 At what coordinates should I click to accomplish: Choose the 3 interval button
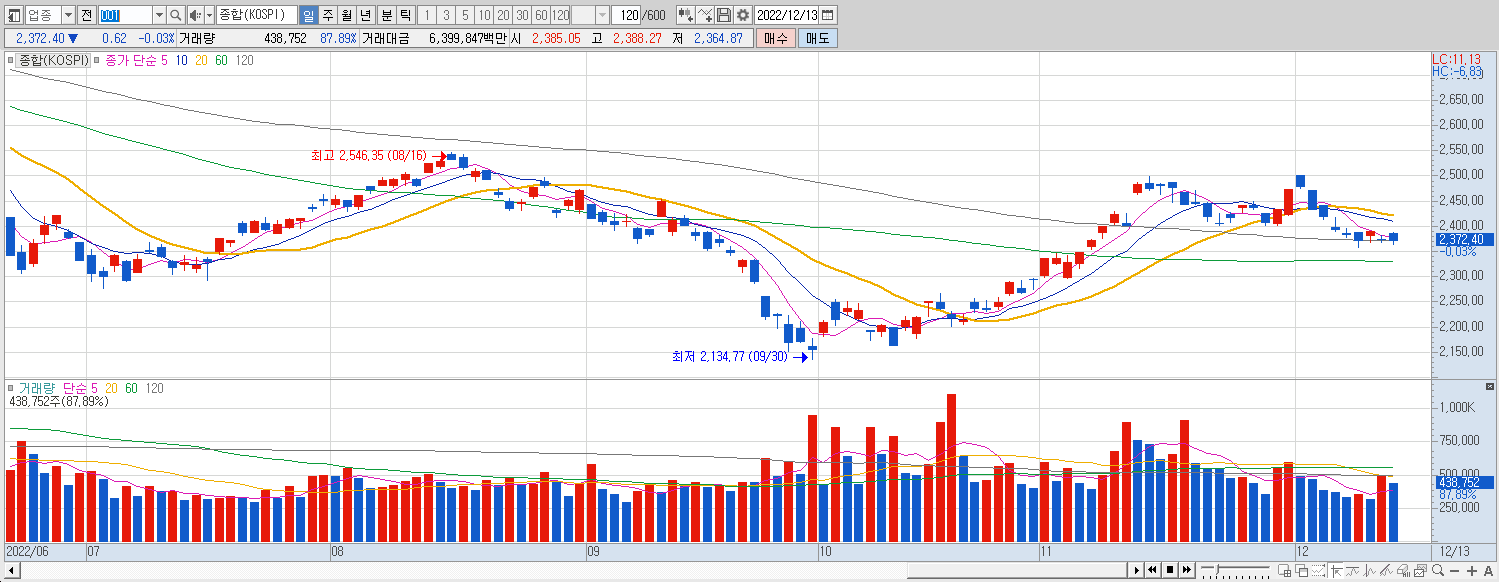(446, 15)
